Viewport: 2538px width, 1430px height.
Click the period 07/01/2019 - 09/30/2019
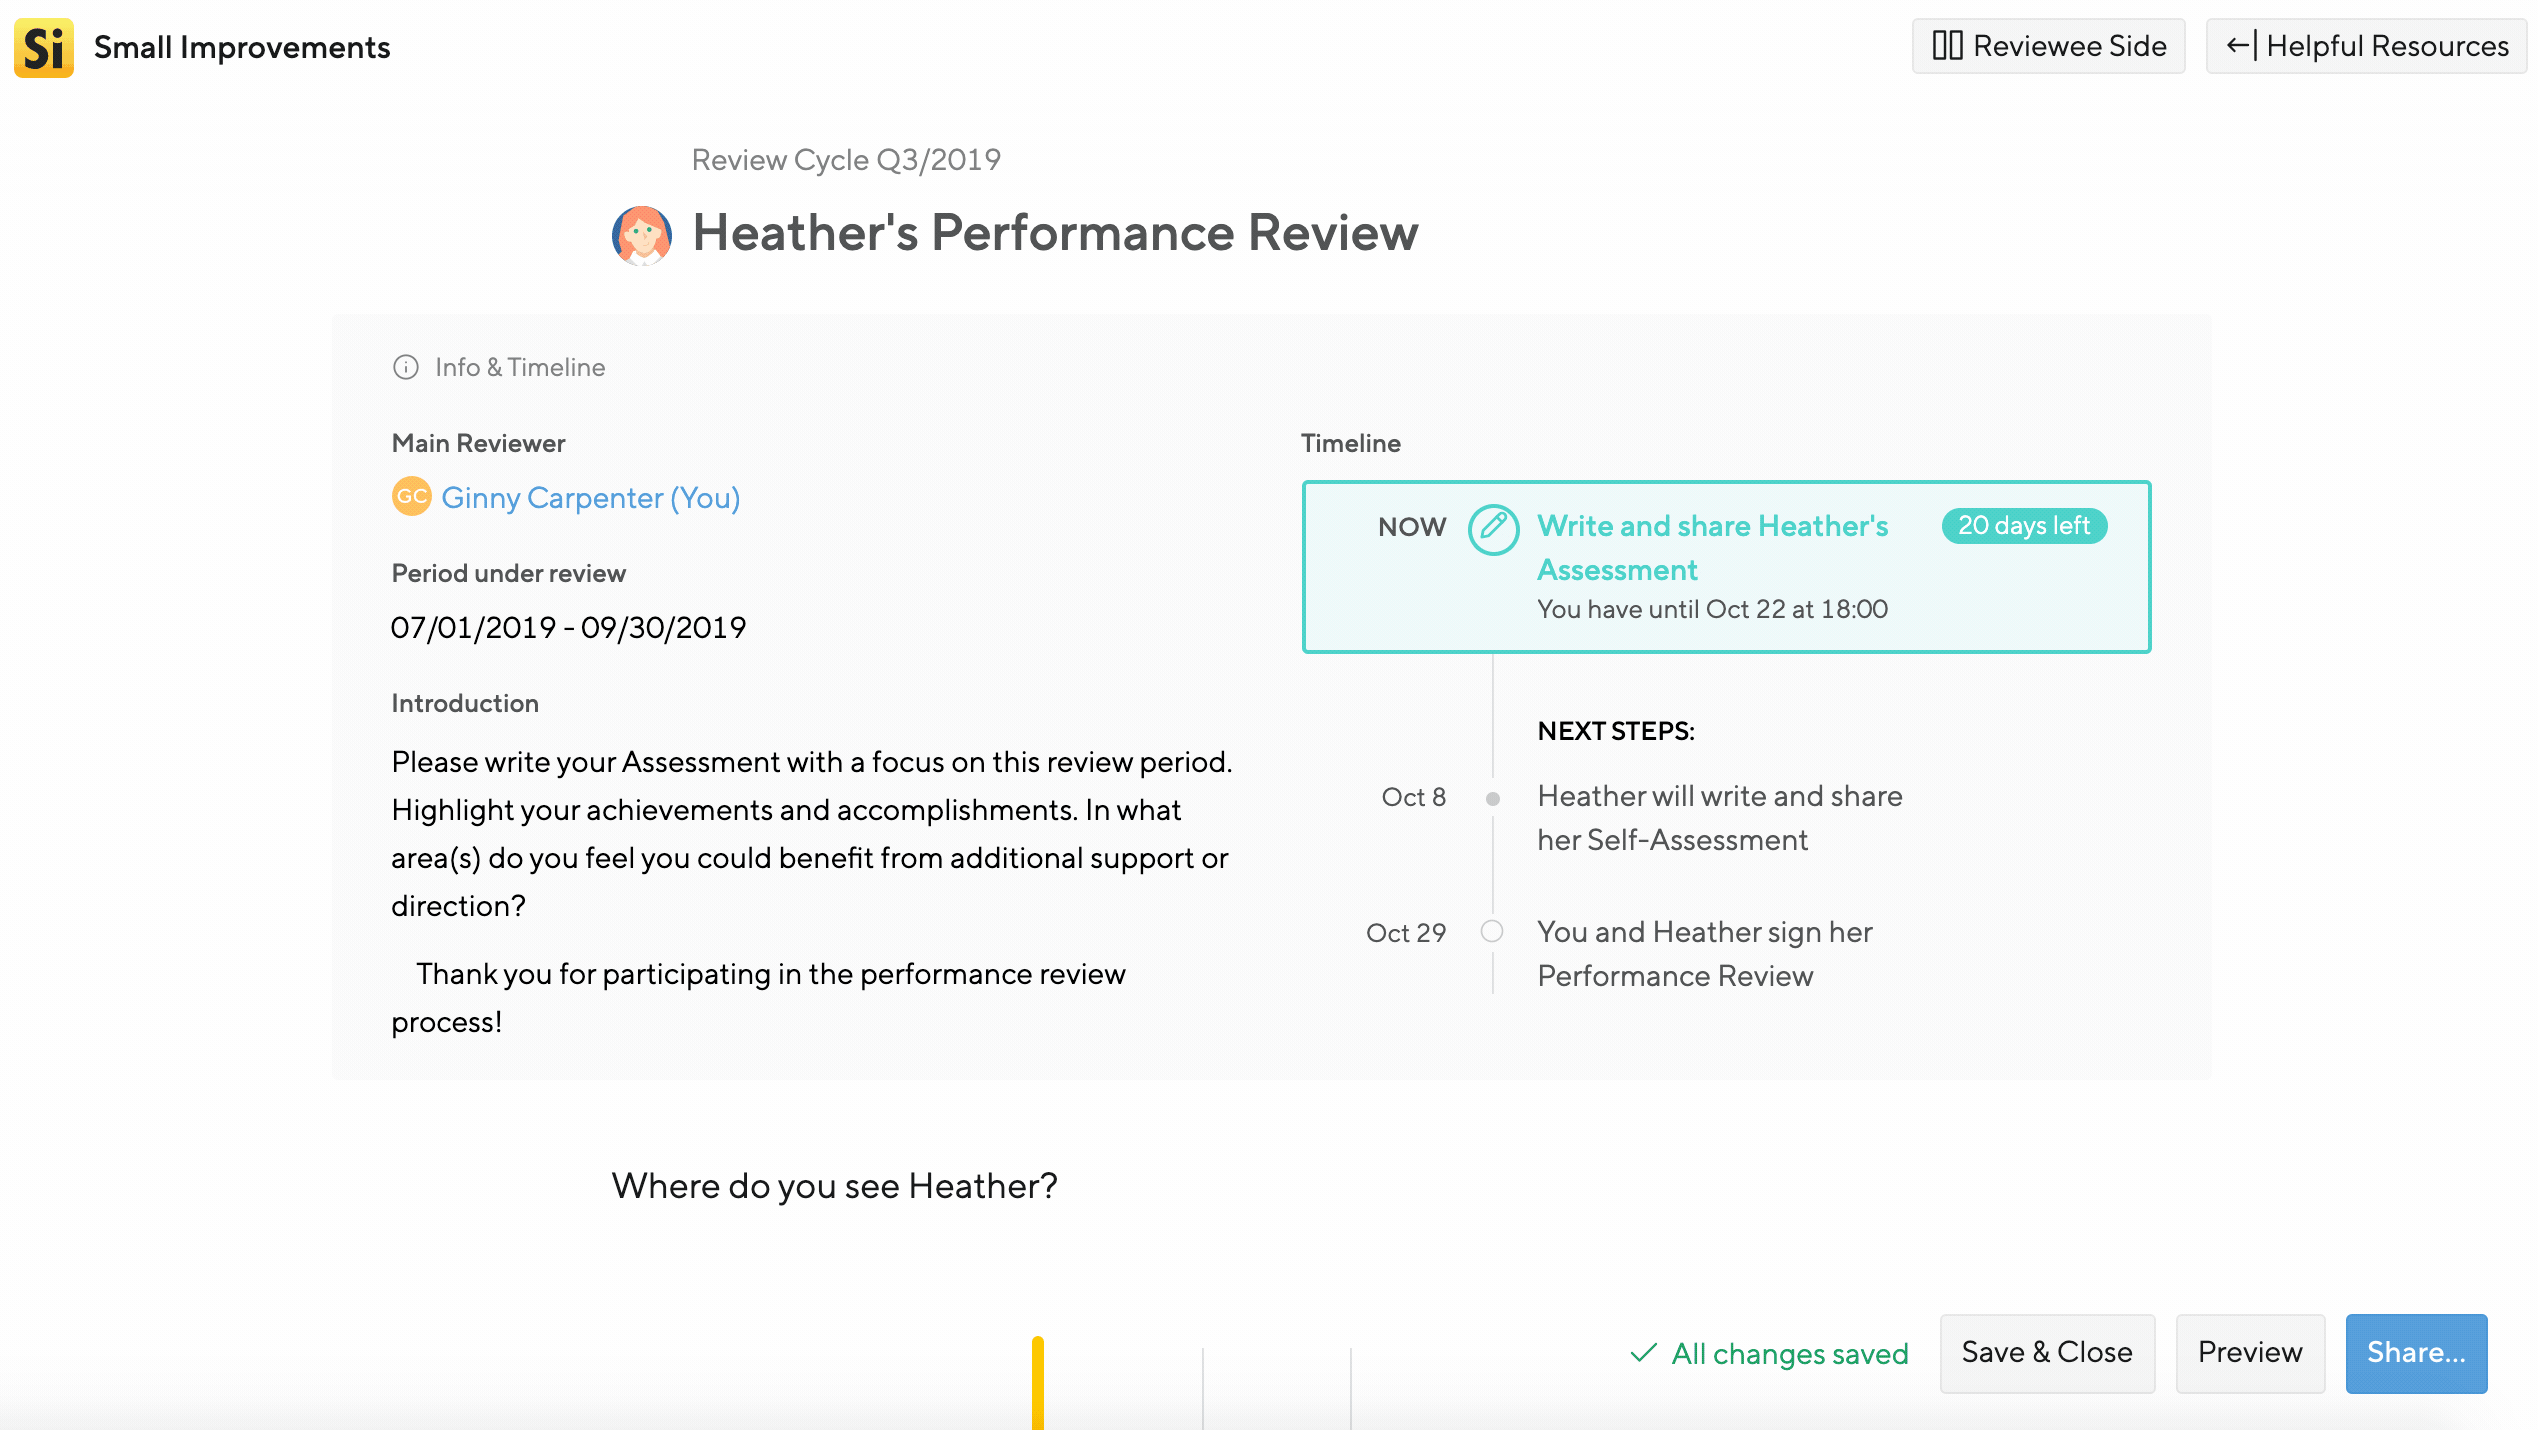tap(568, 627)
